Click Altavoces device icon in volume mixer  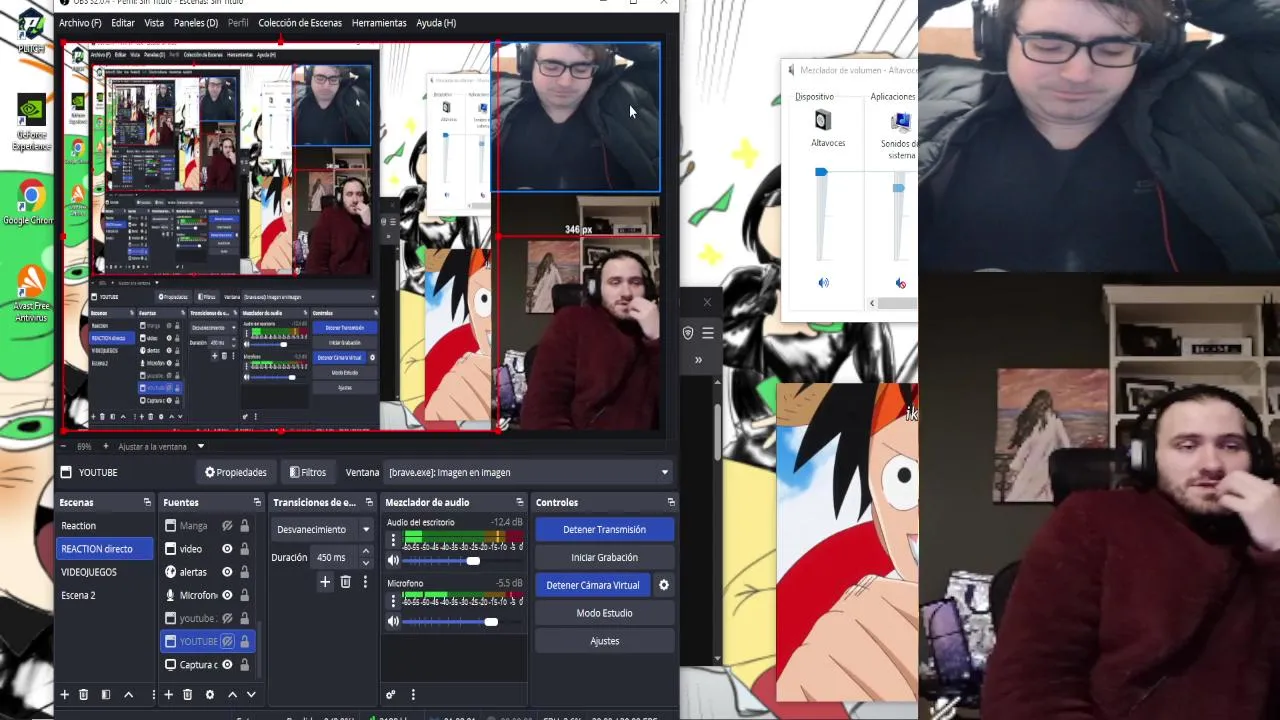click(823, 121)
